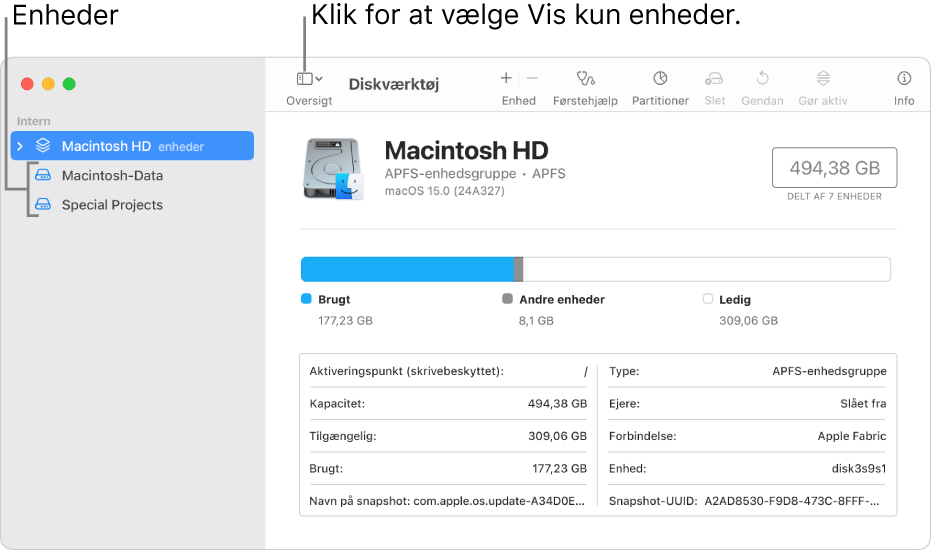This screenshot has width=931, height=551.
Task: Click the Forbindelse Apple Fabric value
Action: coord(851,436)
